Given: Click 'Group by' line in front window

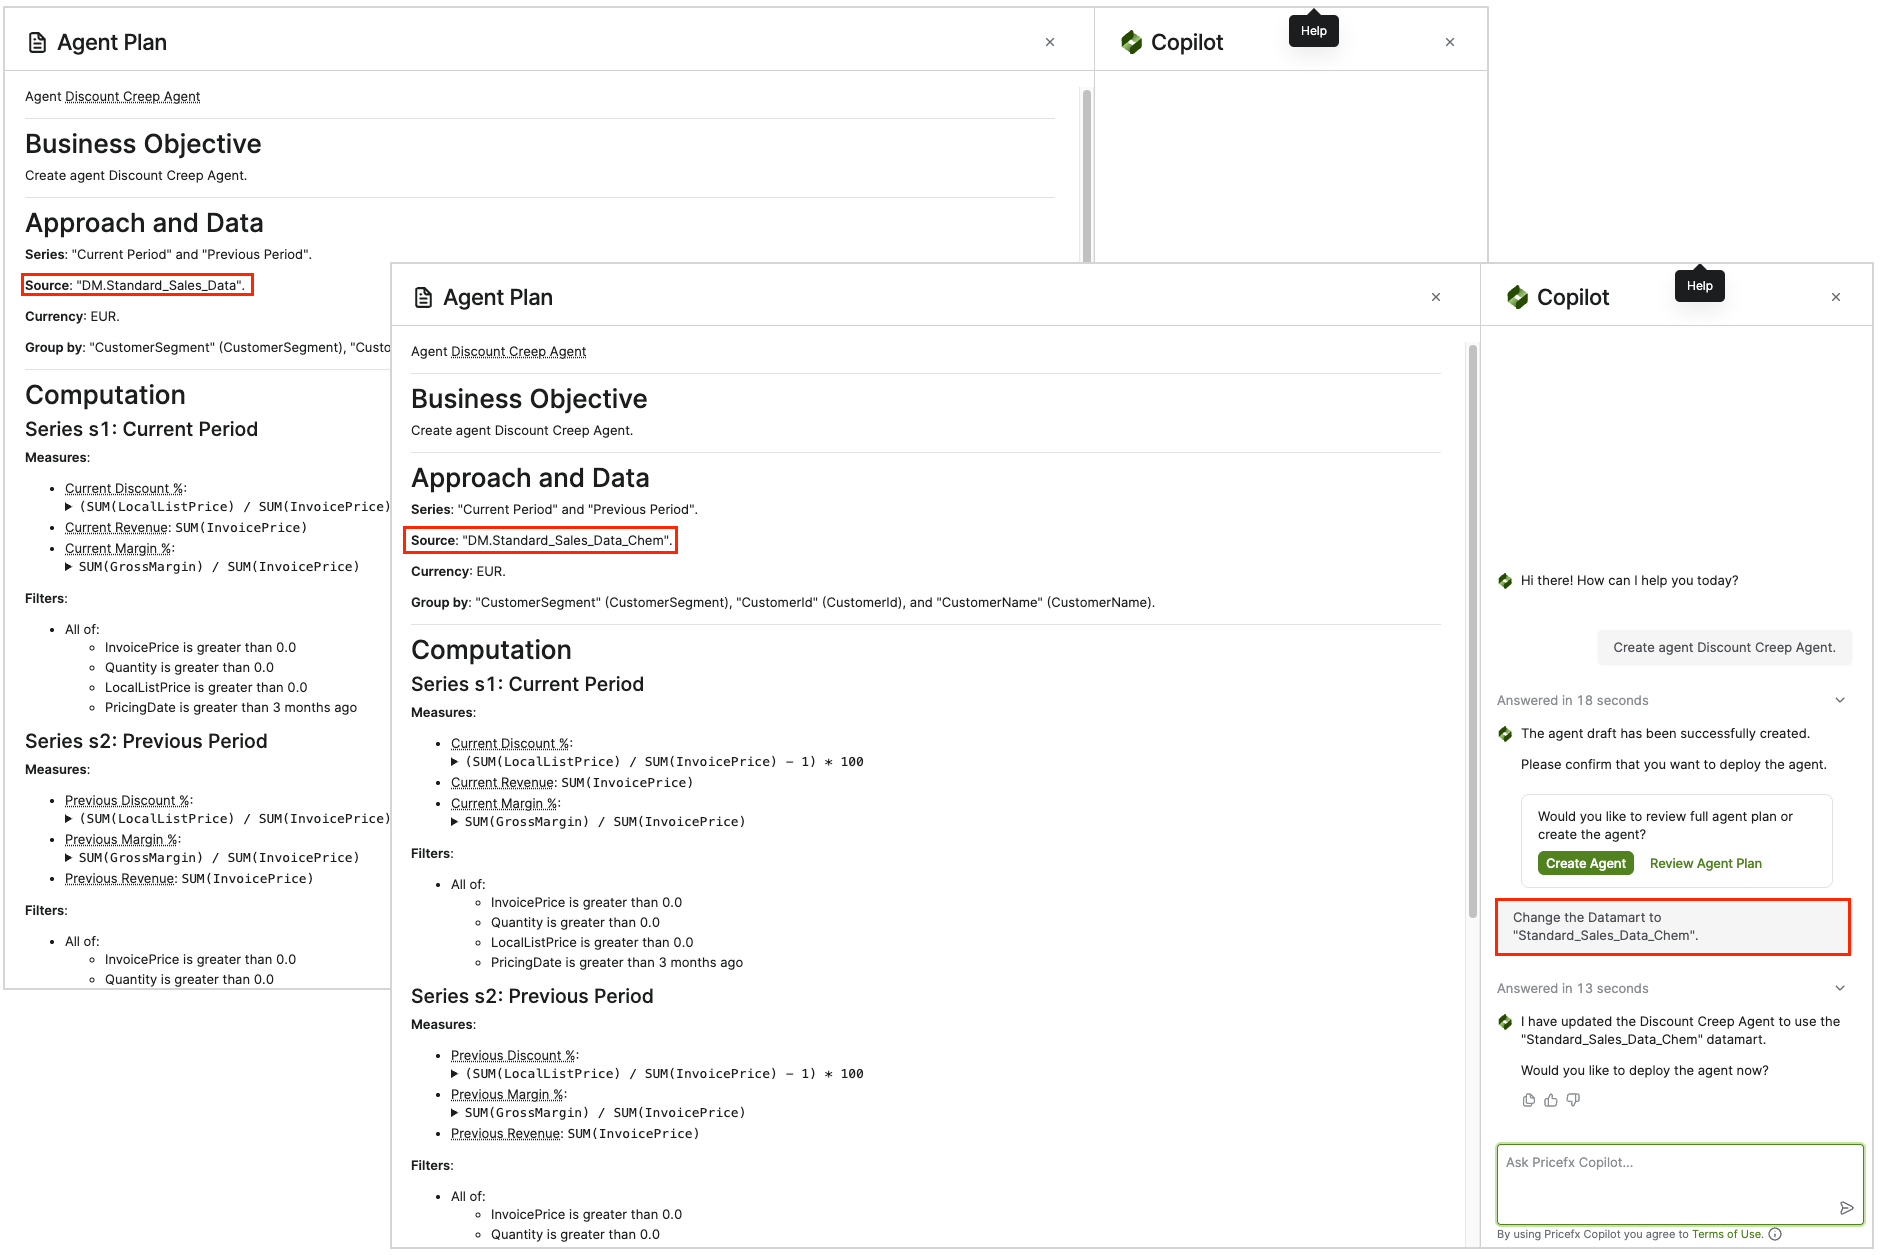Looking at the screenshot, I should (x=783, y=603).
